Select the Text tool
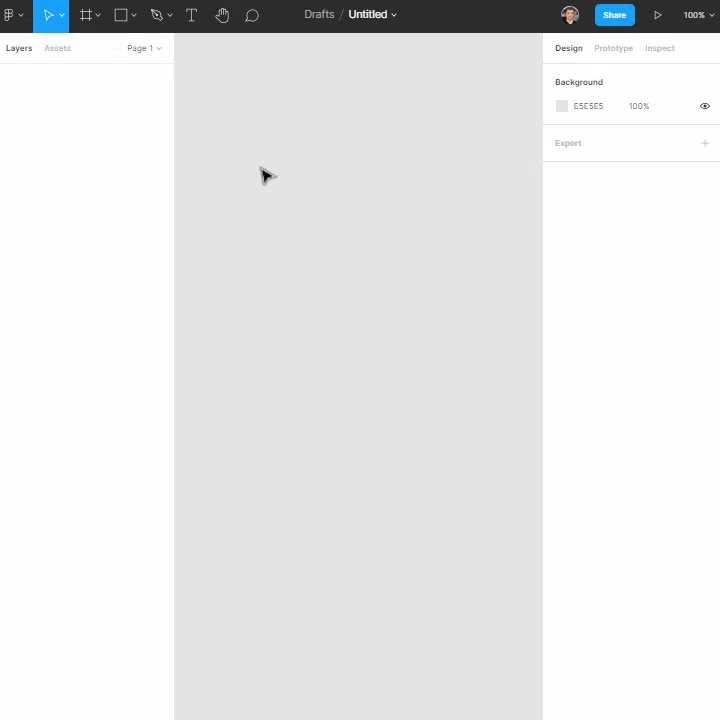The image size is (720, 720). (x=191, y=15)
